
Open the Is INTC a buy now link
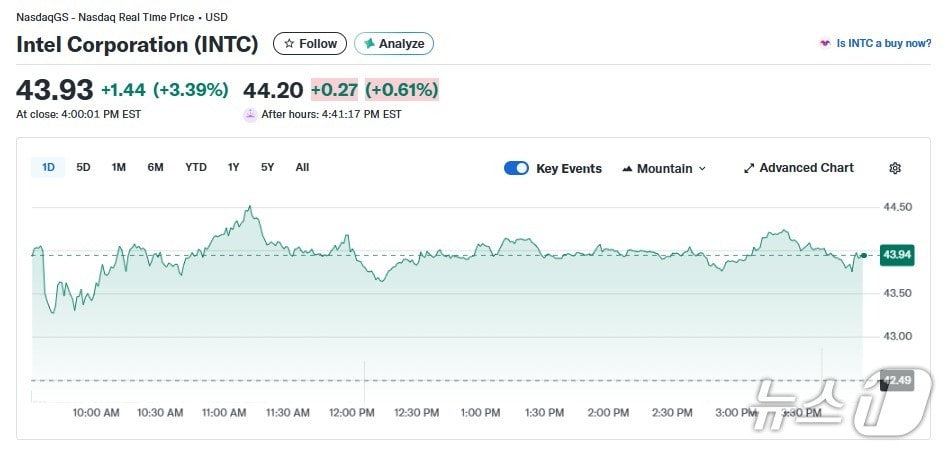pyautogui.click(x=883, y=44)
